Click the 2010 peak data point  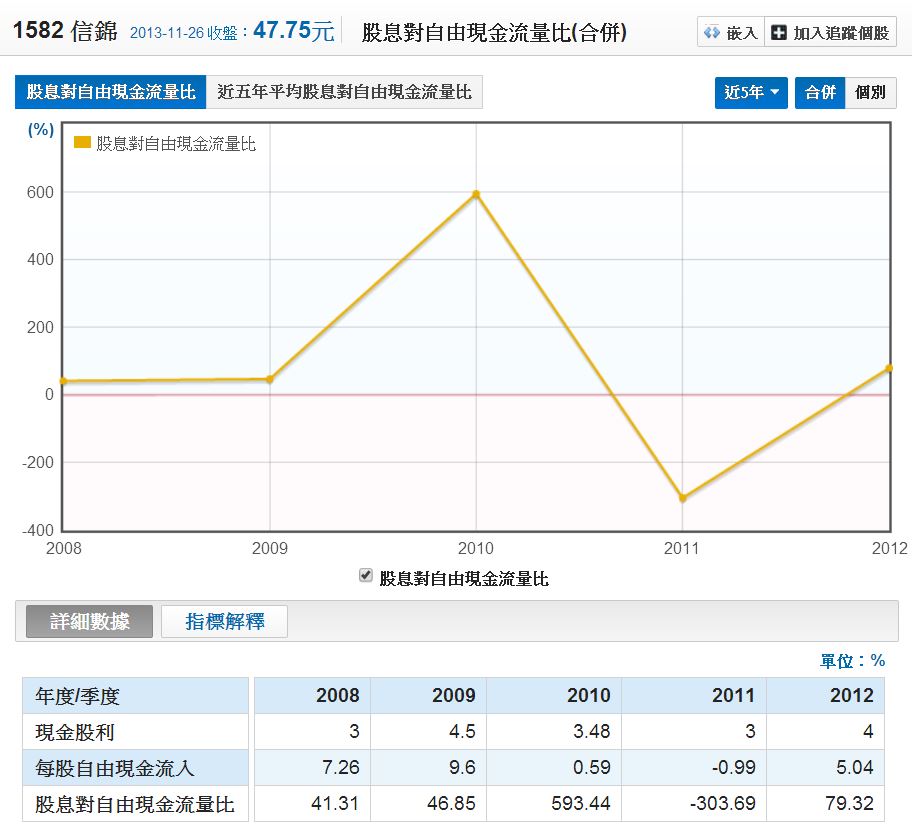(476, 194)
